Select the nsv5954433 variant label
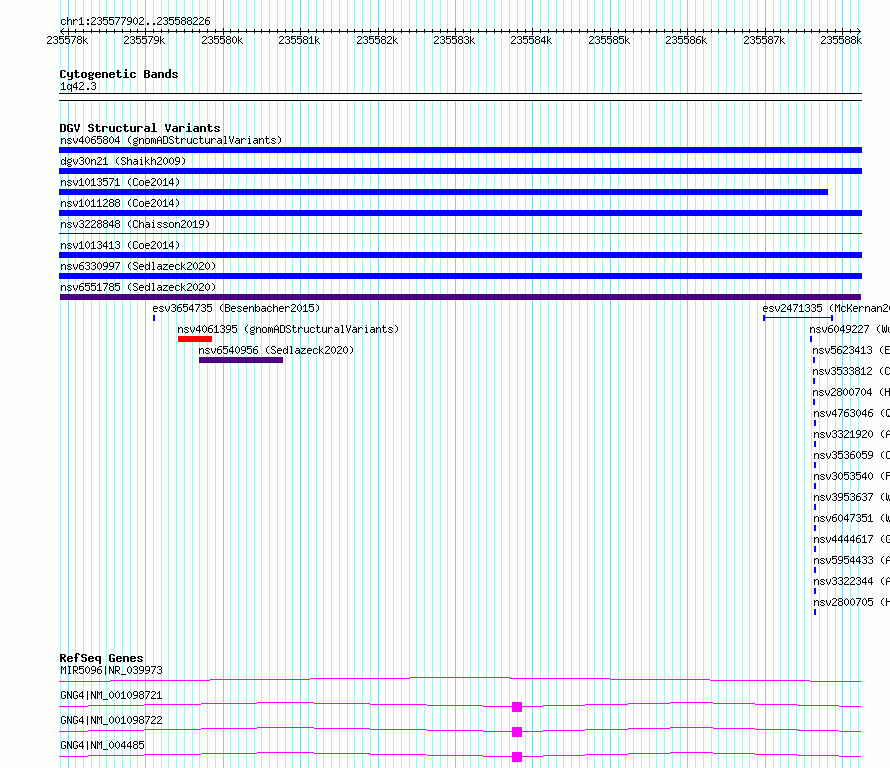 tap(851, 560)
